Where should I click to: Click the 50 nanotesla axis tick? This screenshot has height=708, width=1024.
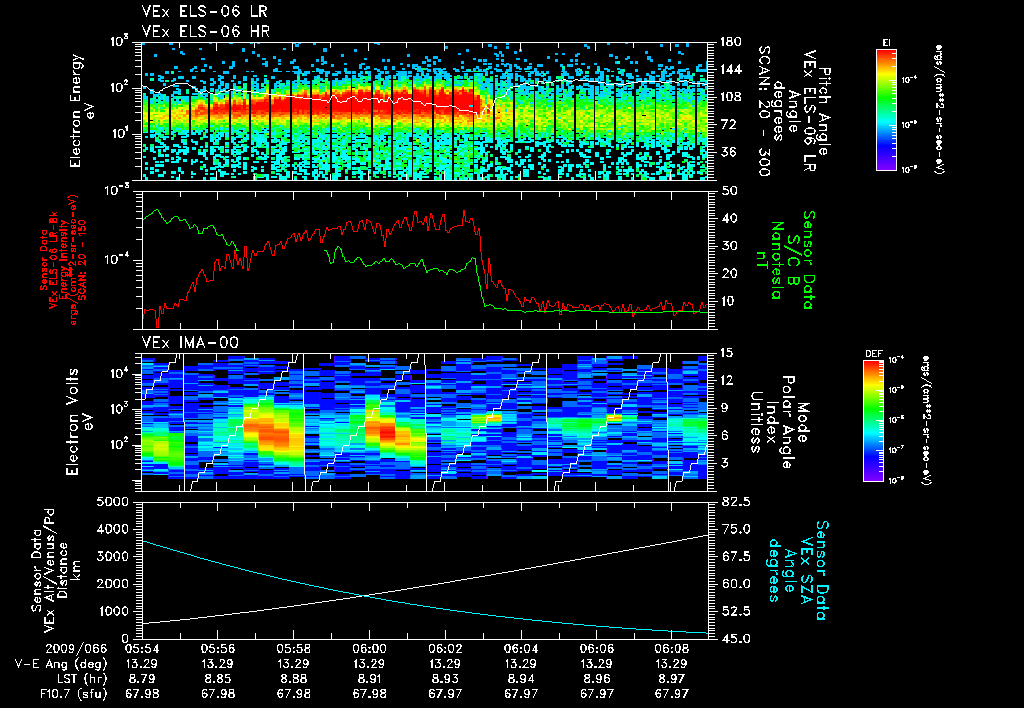point(729,191)
